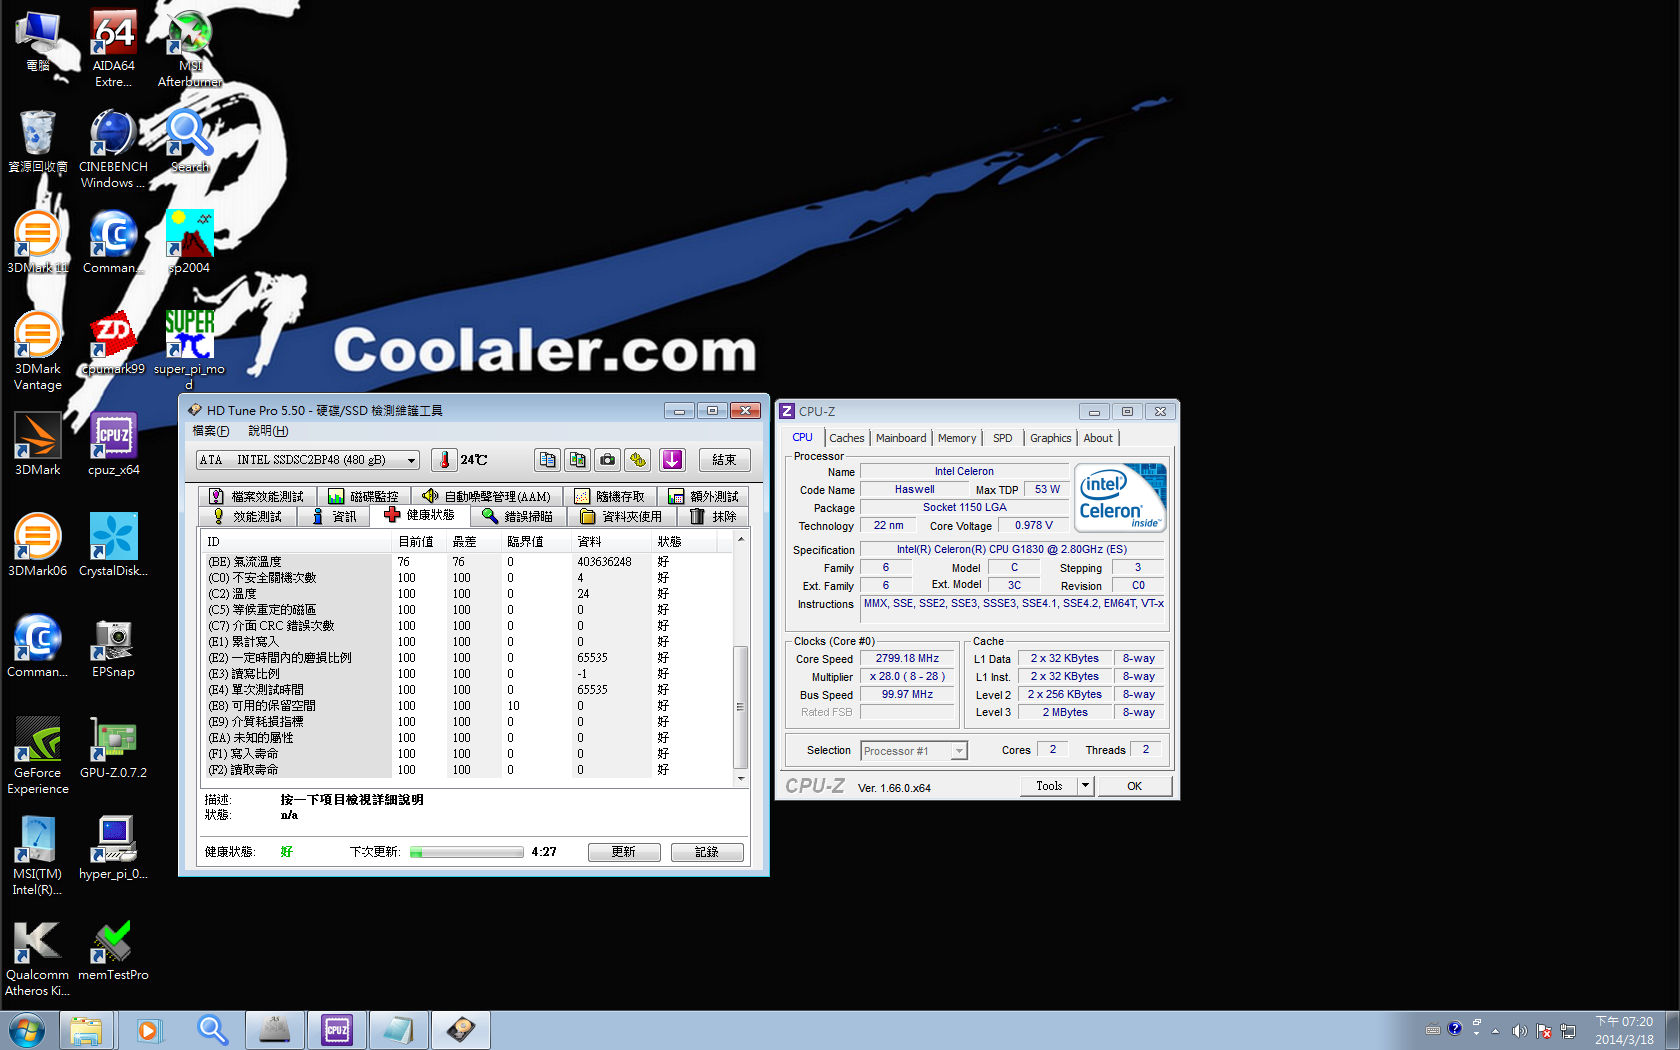The width and height of the screenshot is (1680, 1050).
Task: Show hidden tray icons arrow
Action: point(1496,1030)
